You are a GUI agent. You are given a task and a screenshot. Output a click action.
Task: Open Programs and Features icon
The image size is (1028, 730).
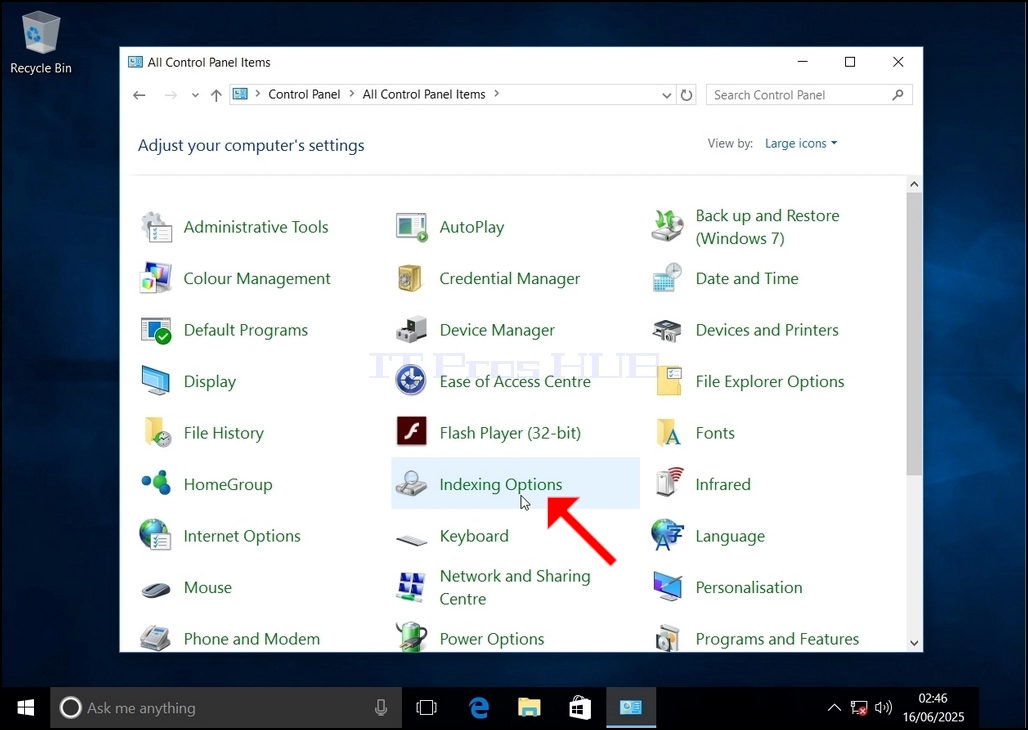click(667, 638)
